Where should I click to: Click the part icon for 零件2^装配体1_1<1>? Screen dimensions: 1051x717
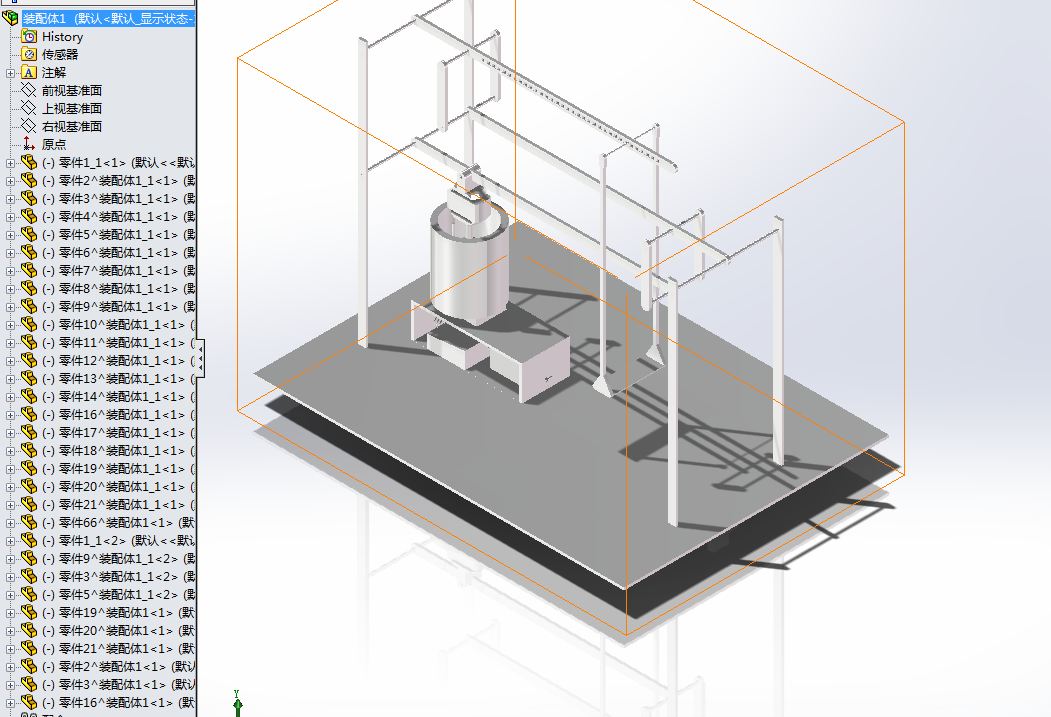(x=29, y=180)
